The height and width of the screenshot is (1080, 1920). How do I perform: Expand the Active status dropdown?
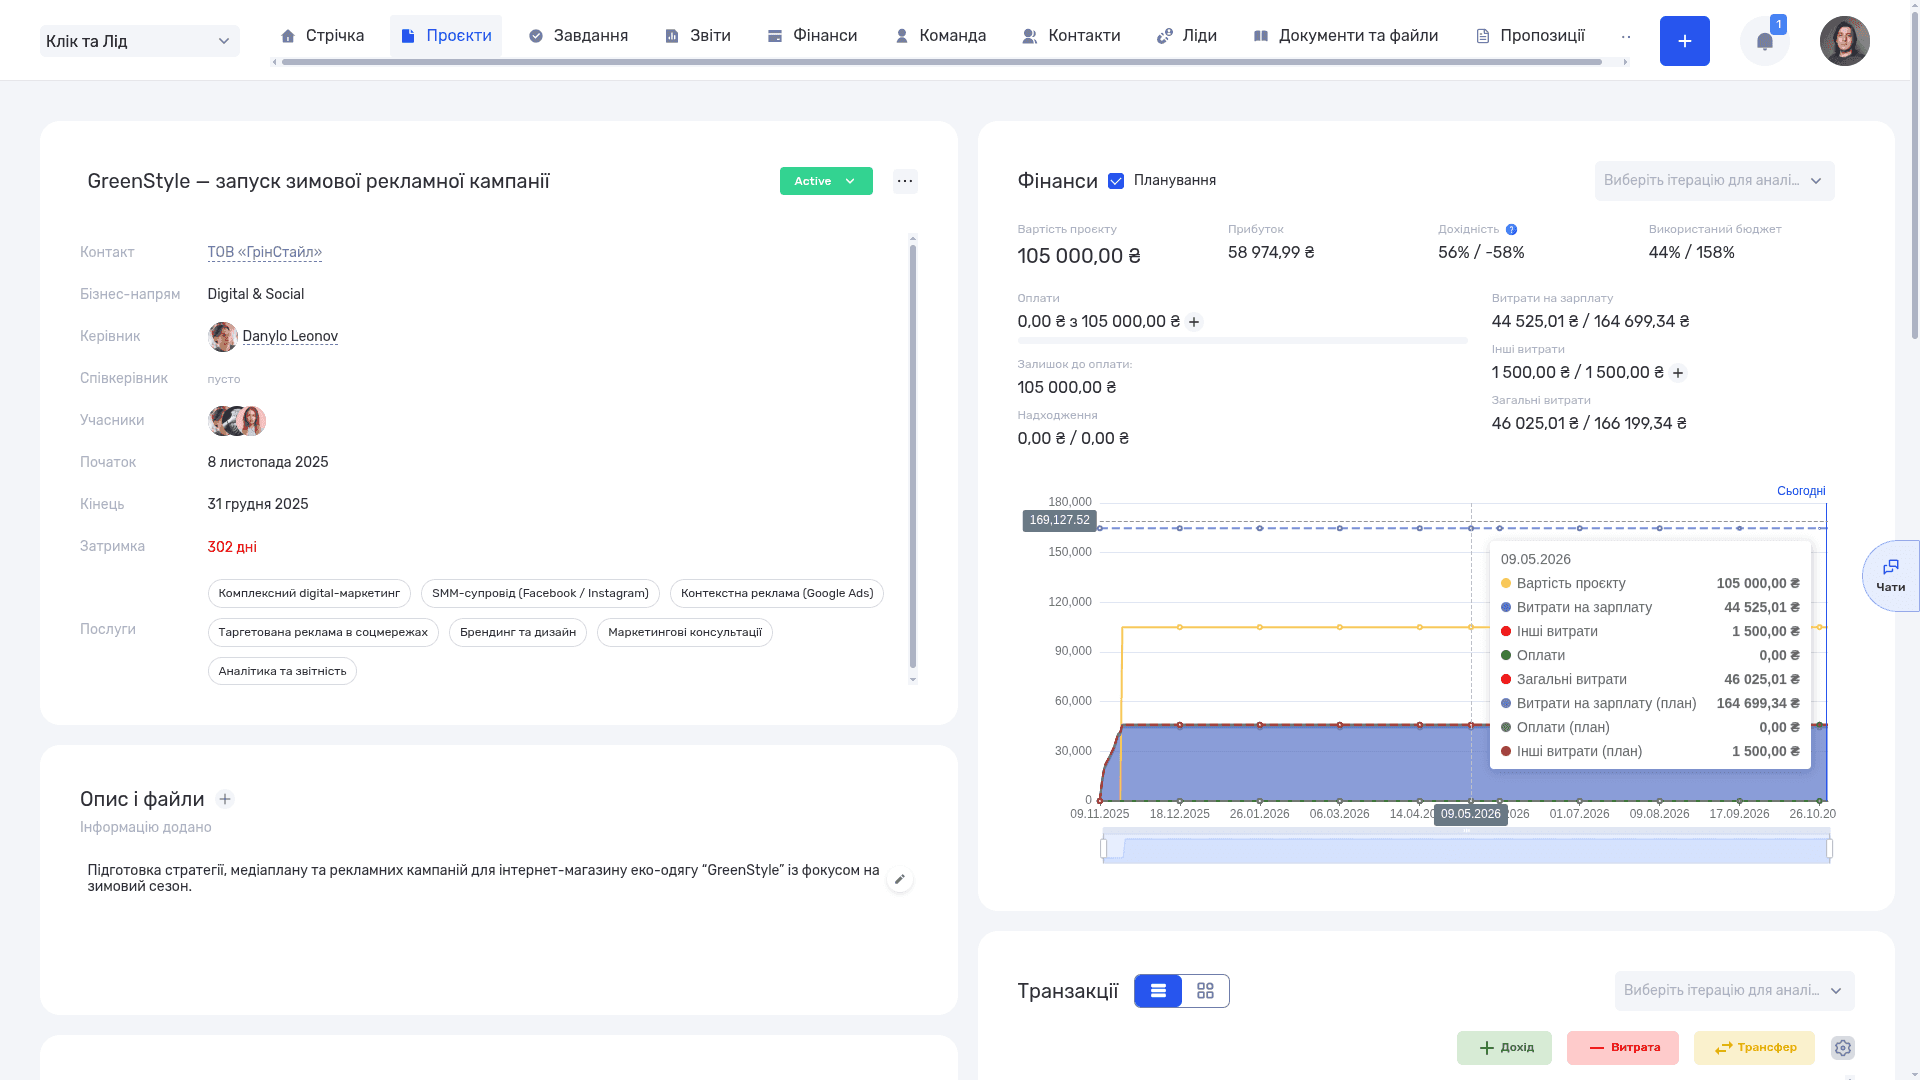[826, 181]
